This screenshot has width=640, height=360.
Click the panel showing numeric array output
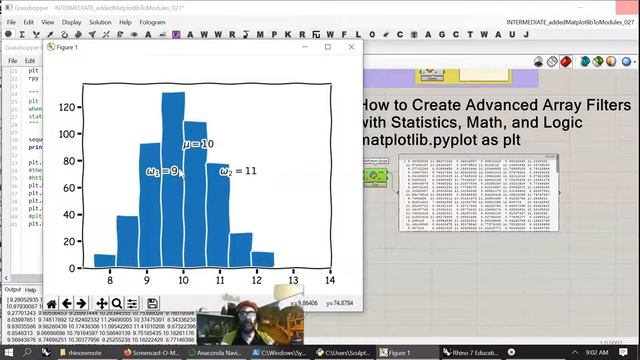click(x=478, y=193)
